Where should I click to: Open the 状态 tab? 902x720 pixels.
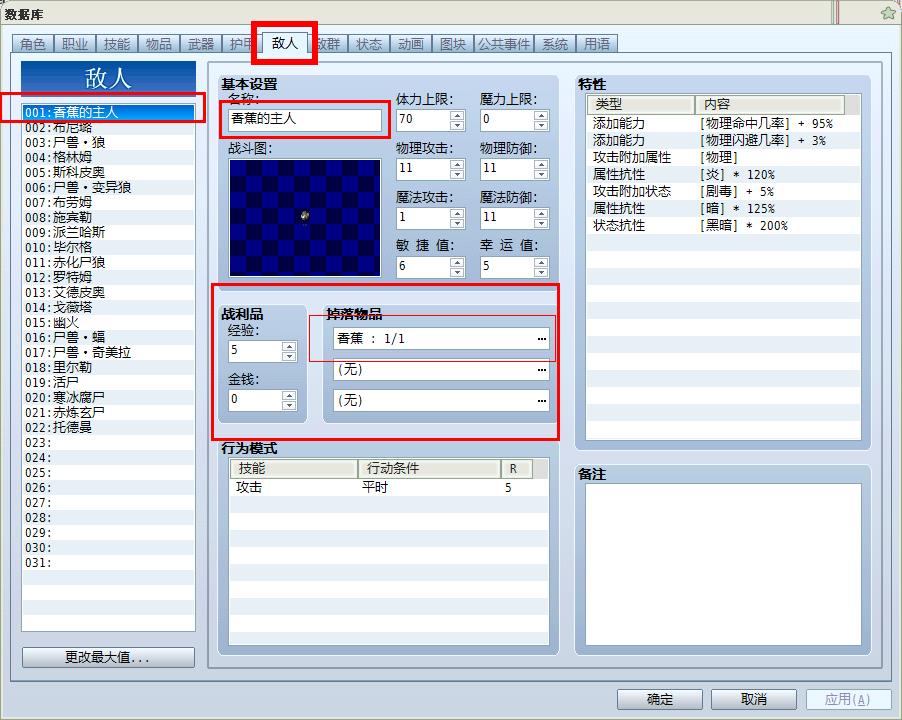click(369, 44)
